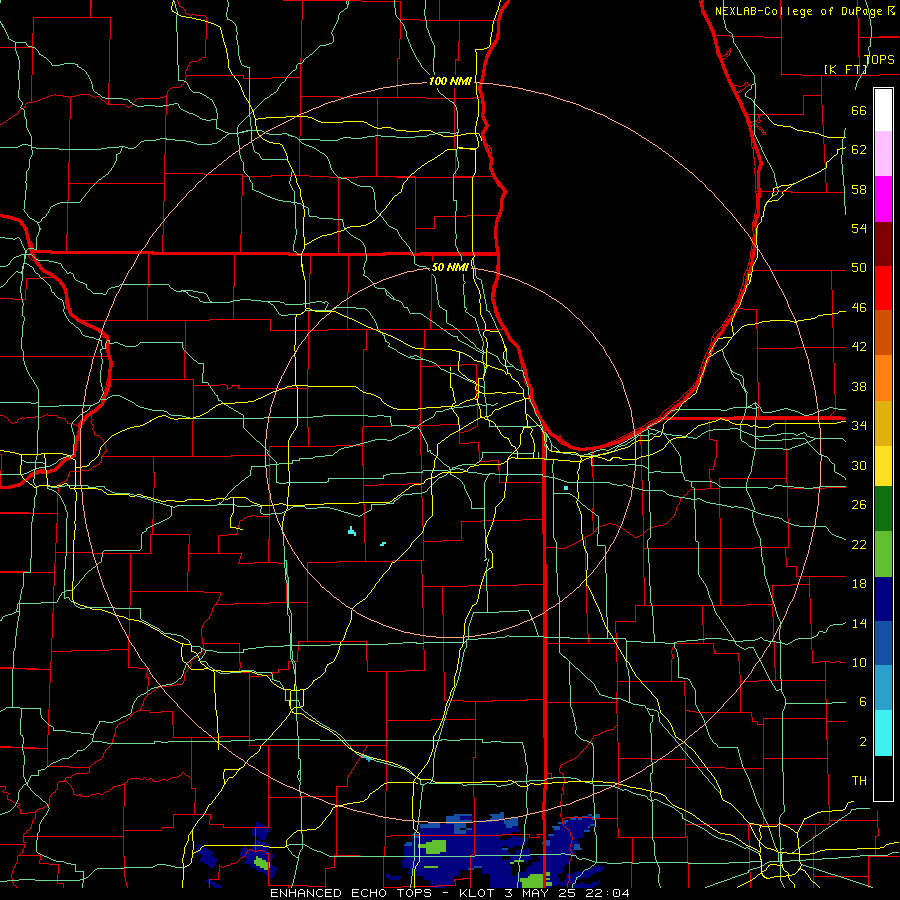Click the white swatch at the top of the legend
This screenshot has width=900, height=900.
tap(883, 110)
